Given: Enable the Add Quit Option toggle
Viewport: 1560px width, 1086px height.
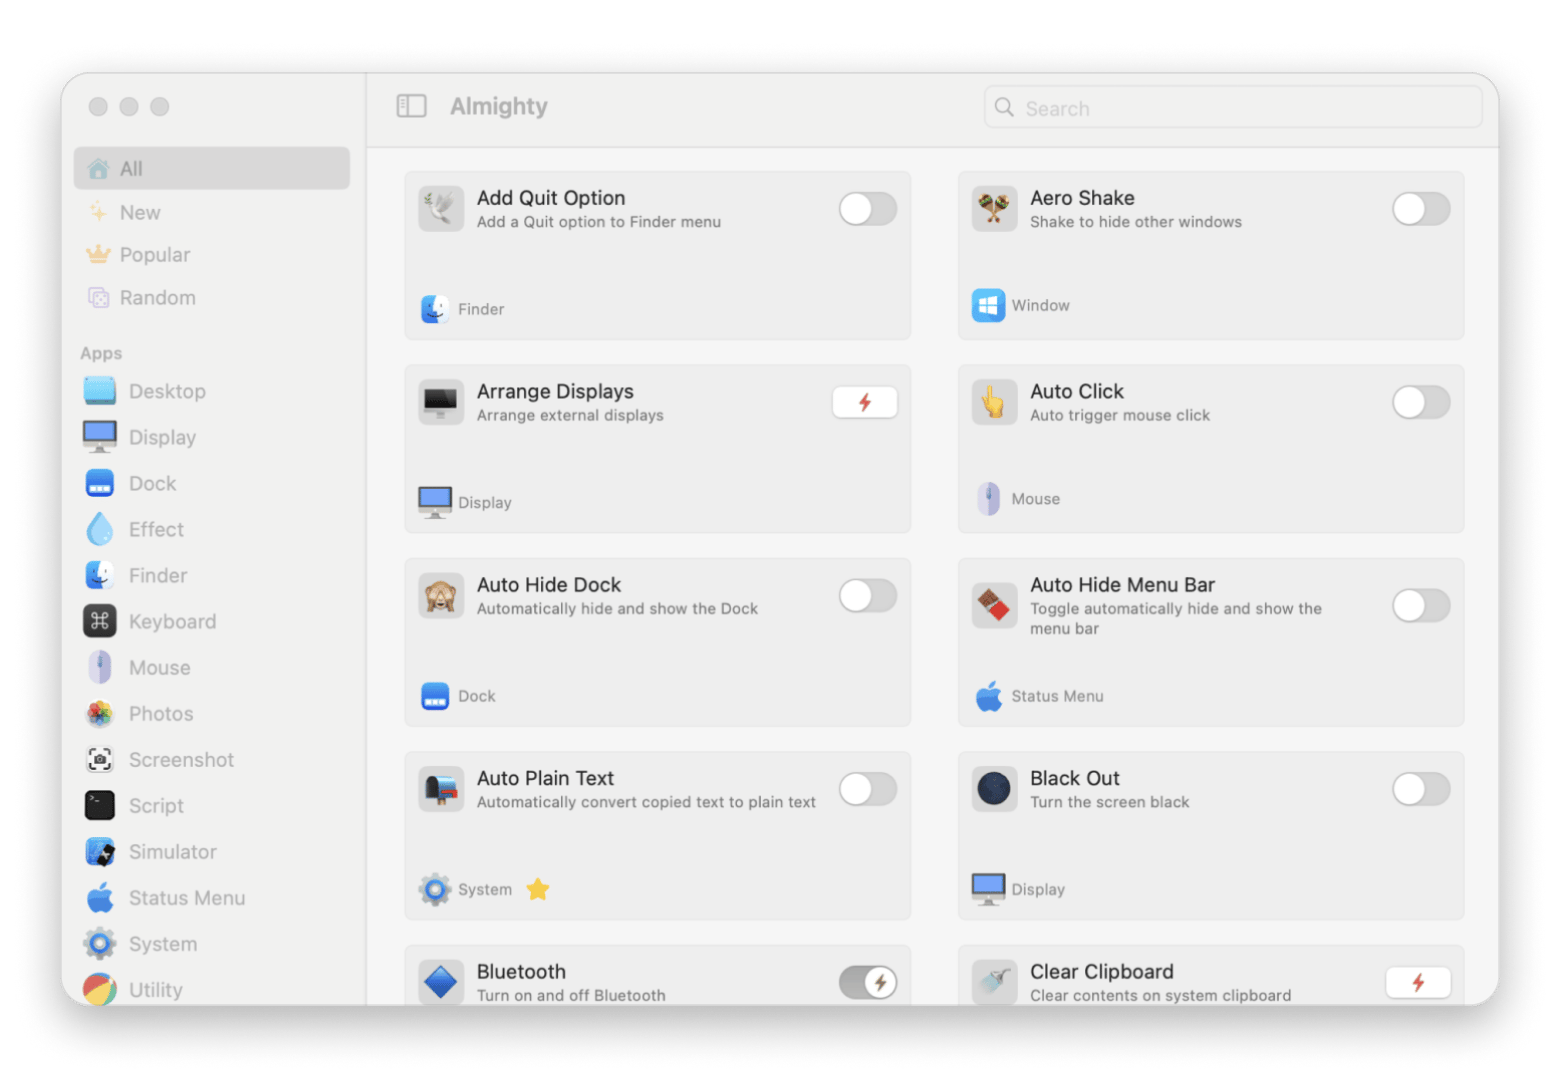Looking at the screenshot, I should [x=867, y=209].
